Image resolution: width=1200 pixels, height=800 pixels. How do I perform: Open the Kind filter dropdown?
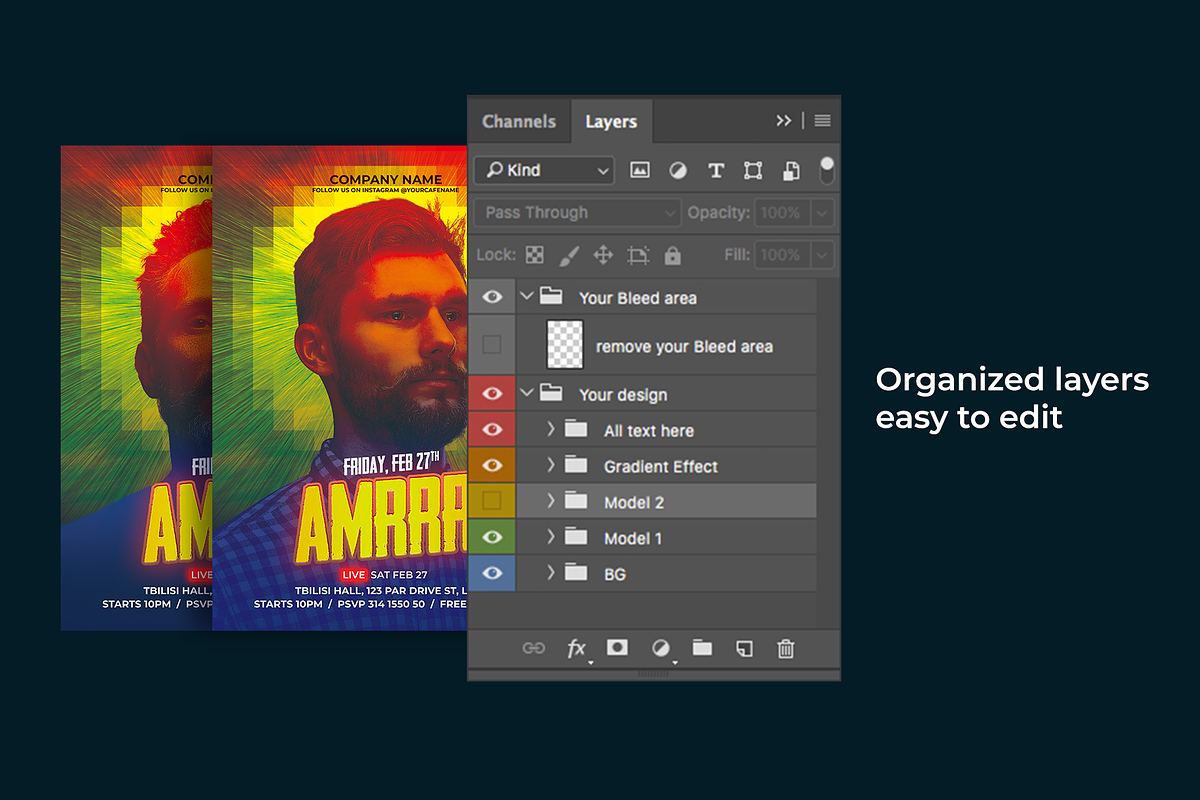point(545,170)
